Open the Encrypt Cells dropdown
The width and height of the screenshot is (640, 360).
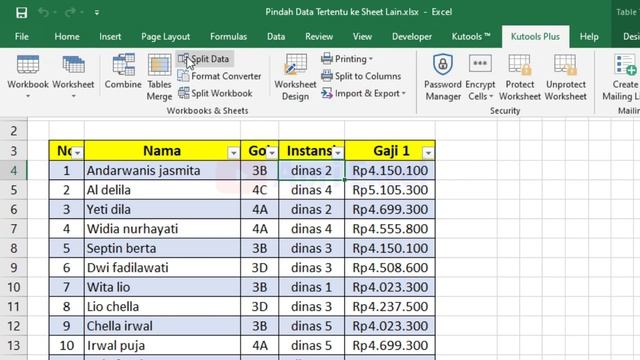tap(480, 78)
